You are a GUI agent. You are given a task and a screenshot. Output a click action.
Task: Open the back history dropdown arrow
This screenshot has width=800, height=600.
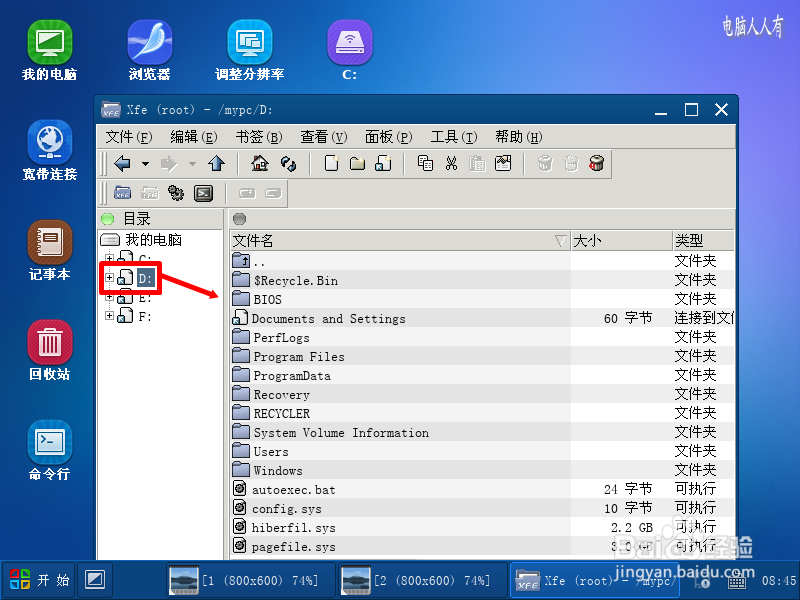[145, 164]
